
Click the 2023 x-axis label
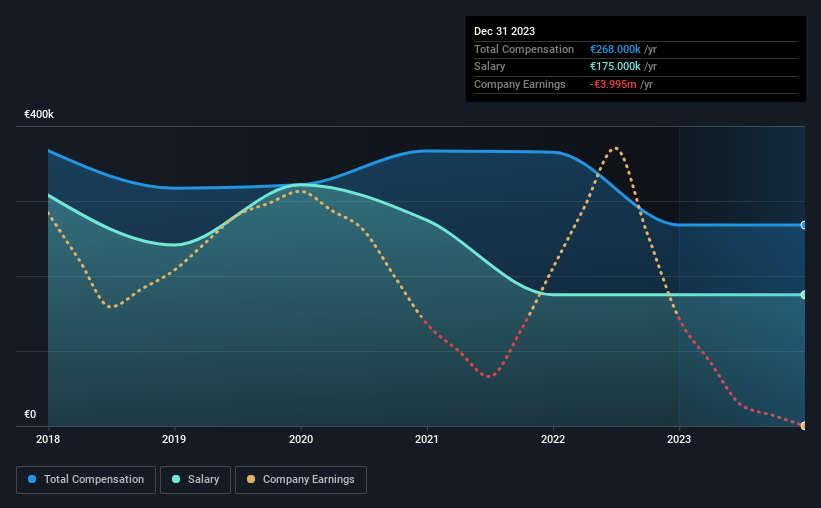tap(679, 439)
